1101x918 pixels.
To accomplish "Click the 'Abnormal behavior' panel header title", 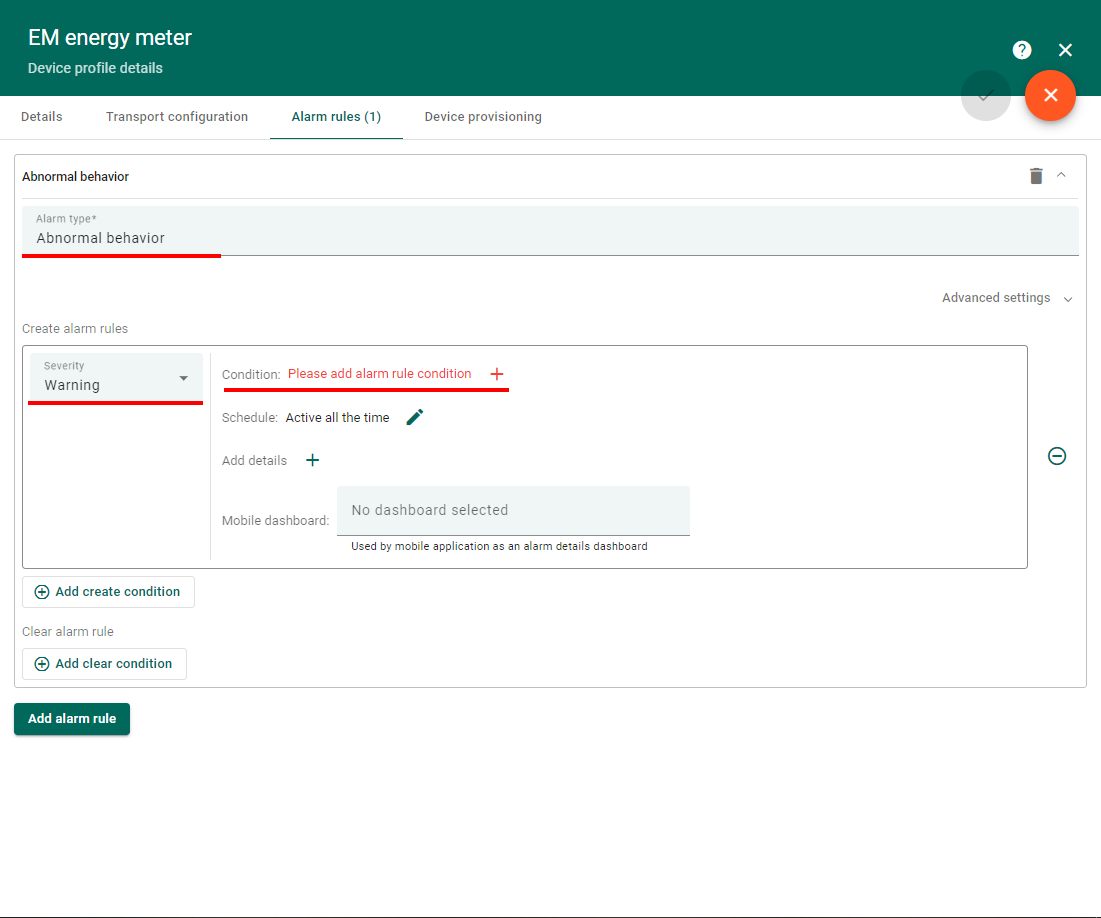I will click(x=75, y=177).
